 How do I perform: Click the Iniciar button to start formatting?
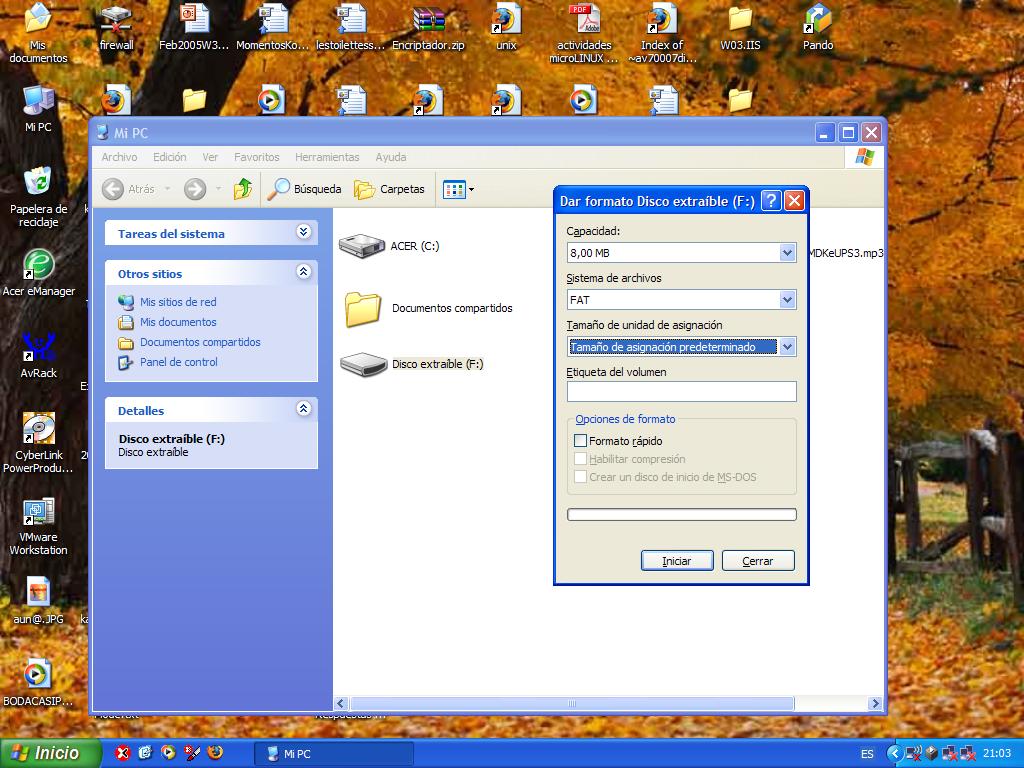677,560
